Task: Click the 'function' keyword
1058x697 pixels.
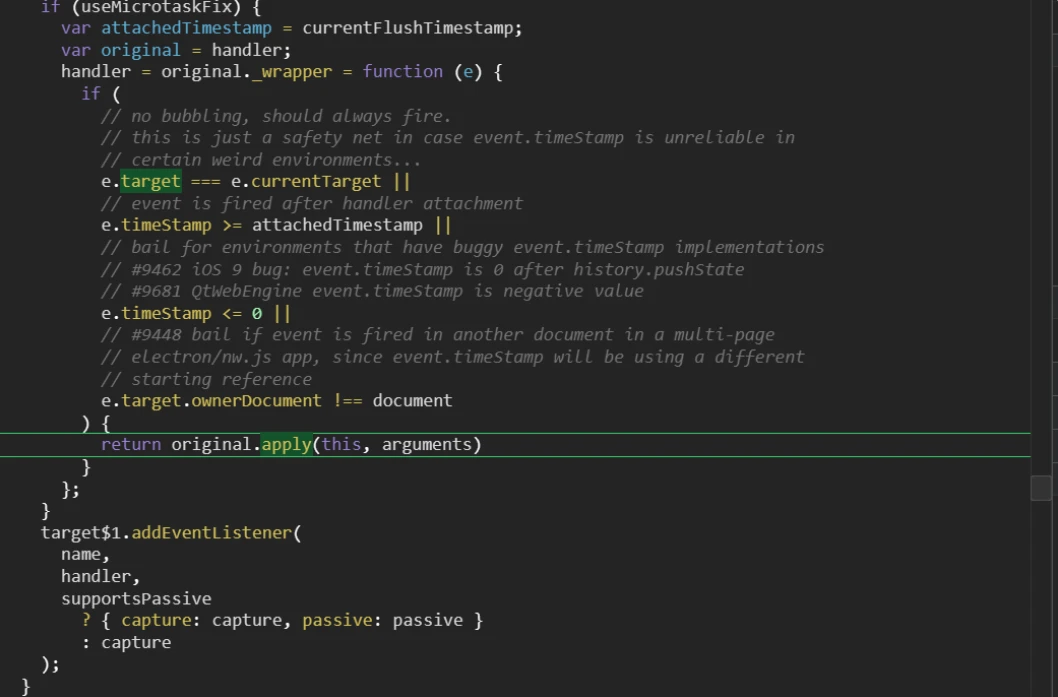Action: pos(402,72)
